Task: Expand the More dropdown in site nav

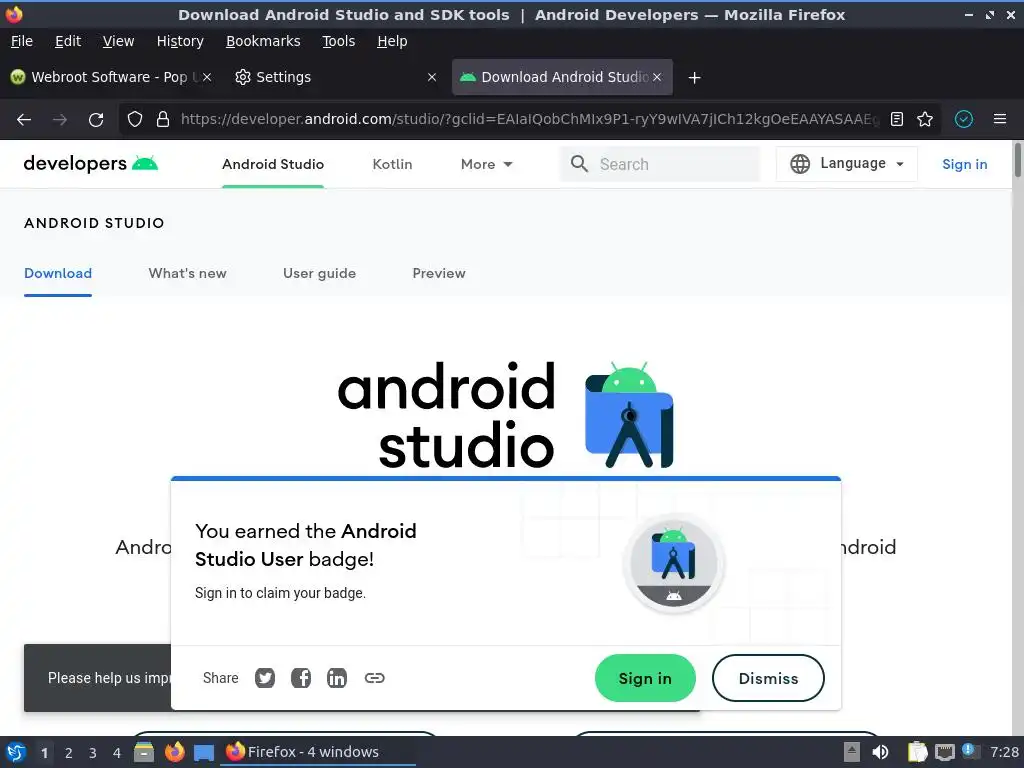Action: point(487,165)
